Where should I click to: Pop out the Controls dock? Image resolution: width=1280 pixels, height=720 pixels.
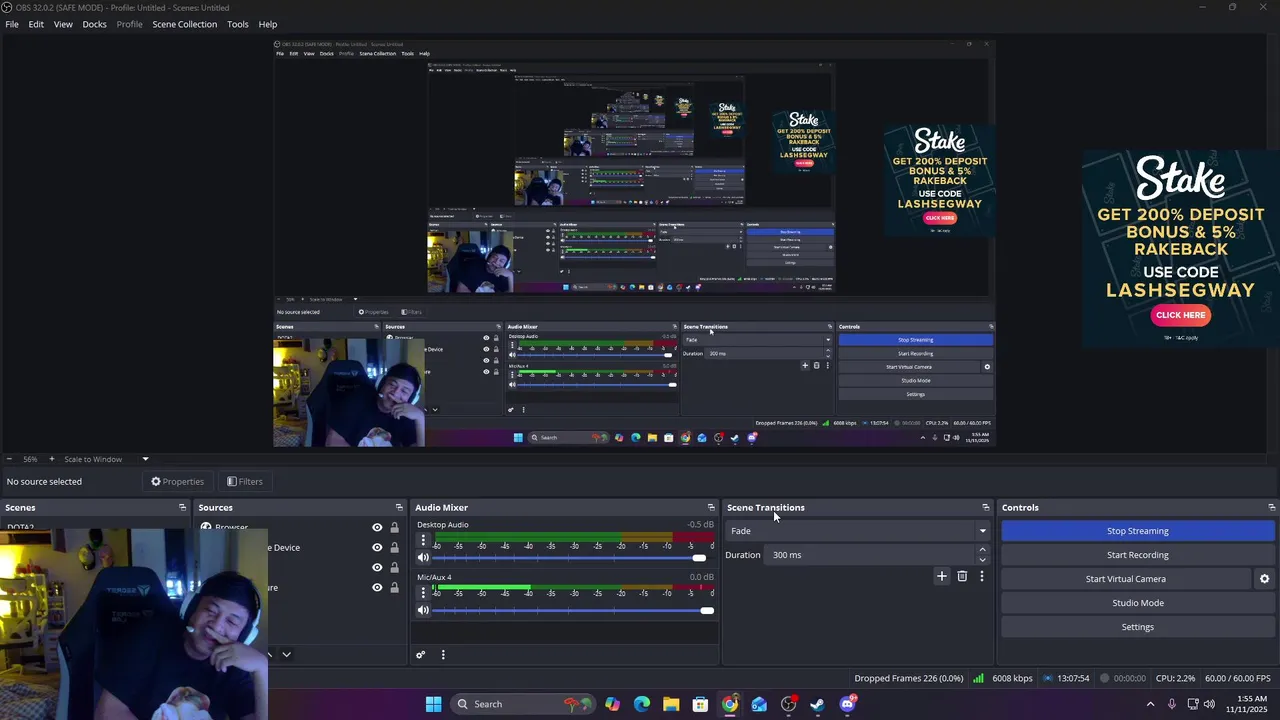[1271, 507]
